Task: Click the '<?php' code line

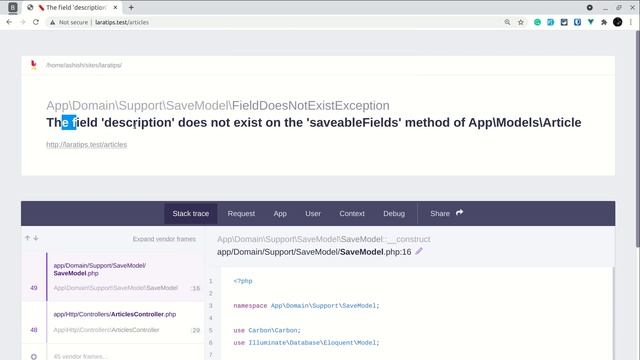Action: 243,281
